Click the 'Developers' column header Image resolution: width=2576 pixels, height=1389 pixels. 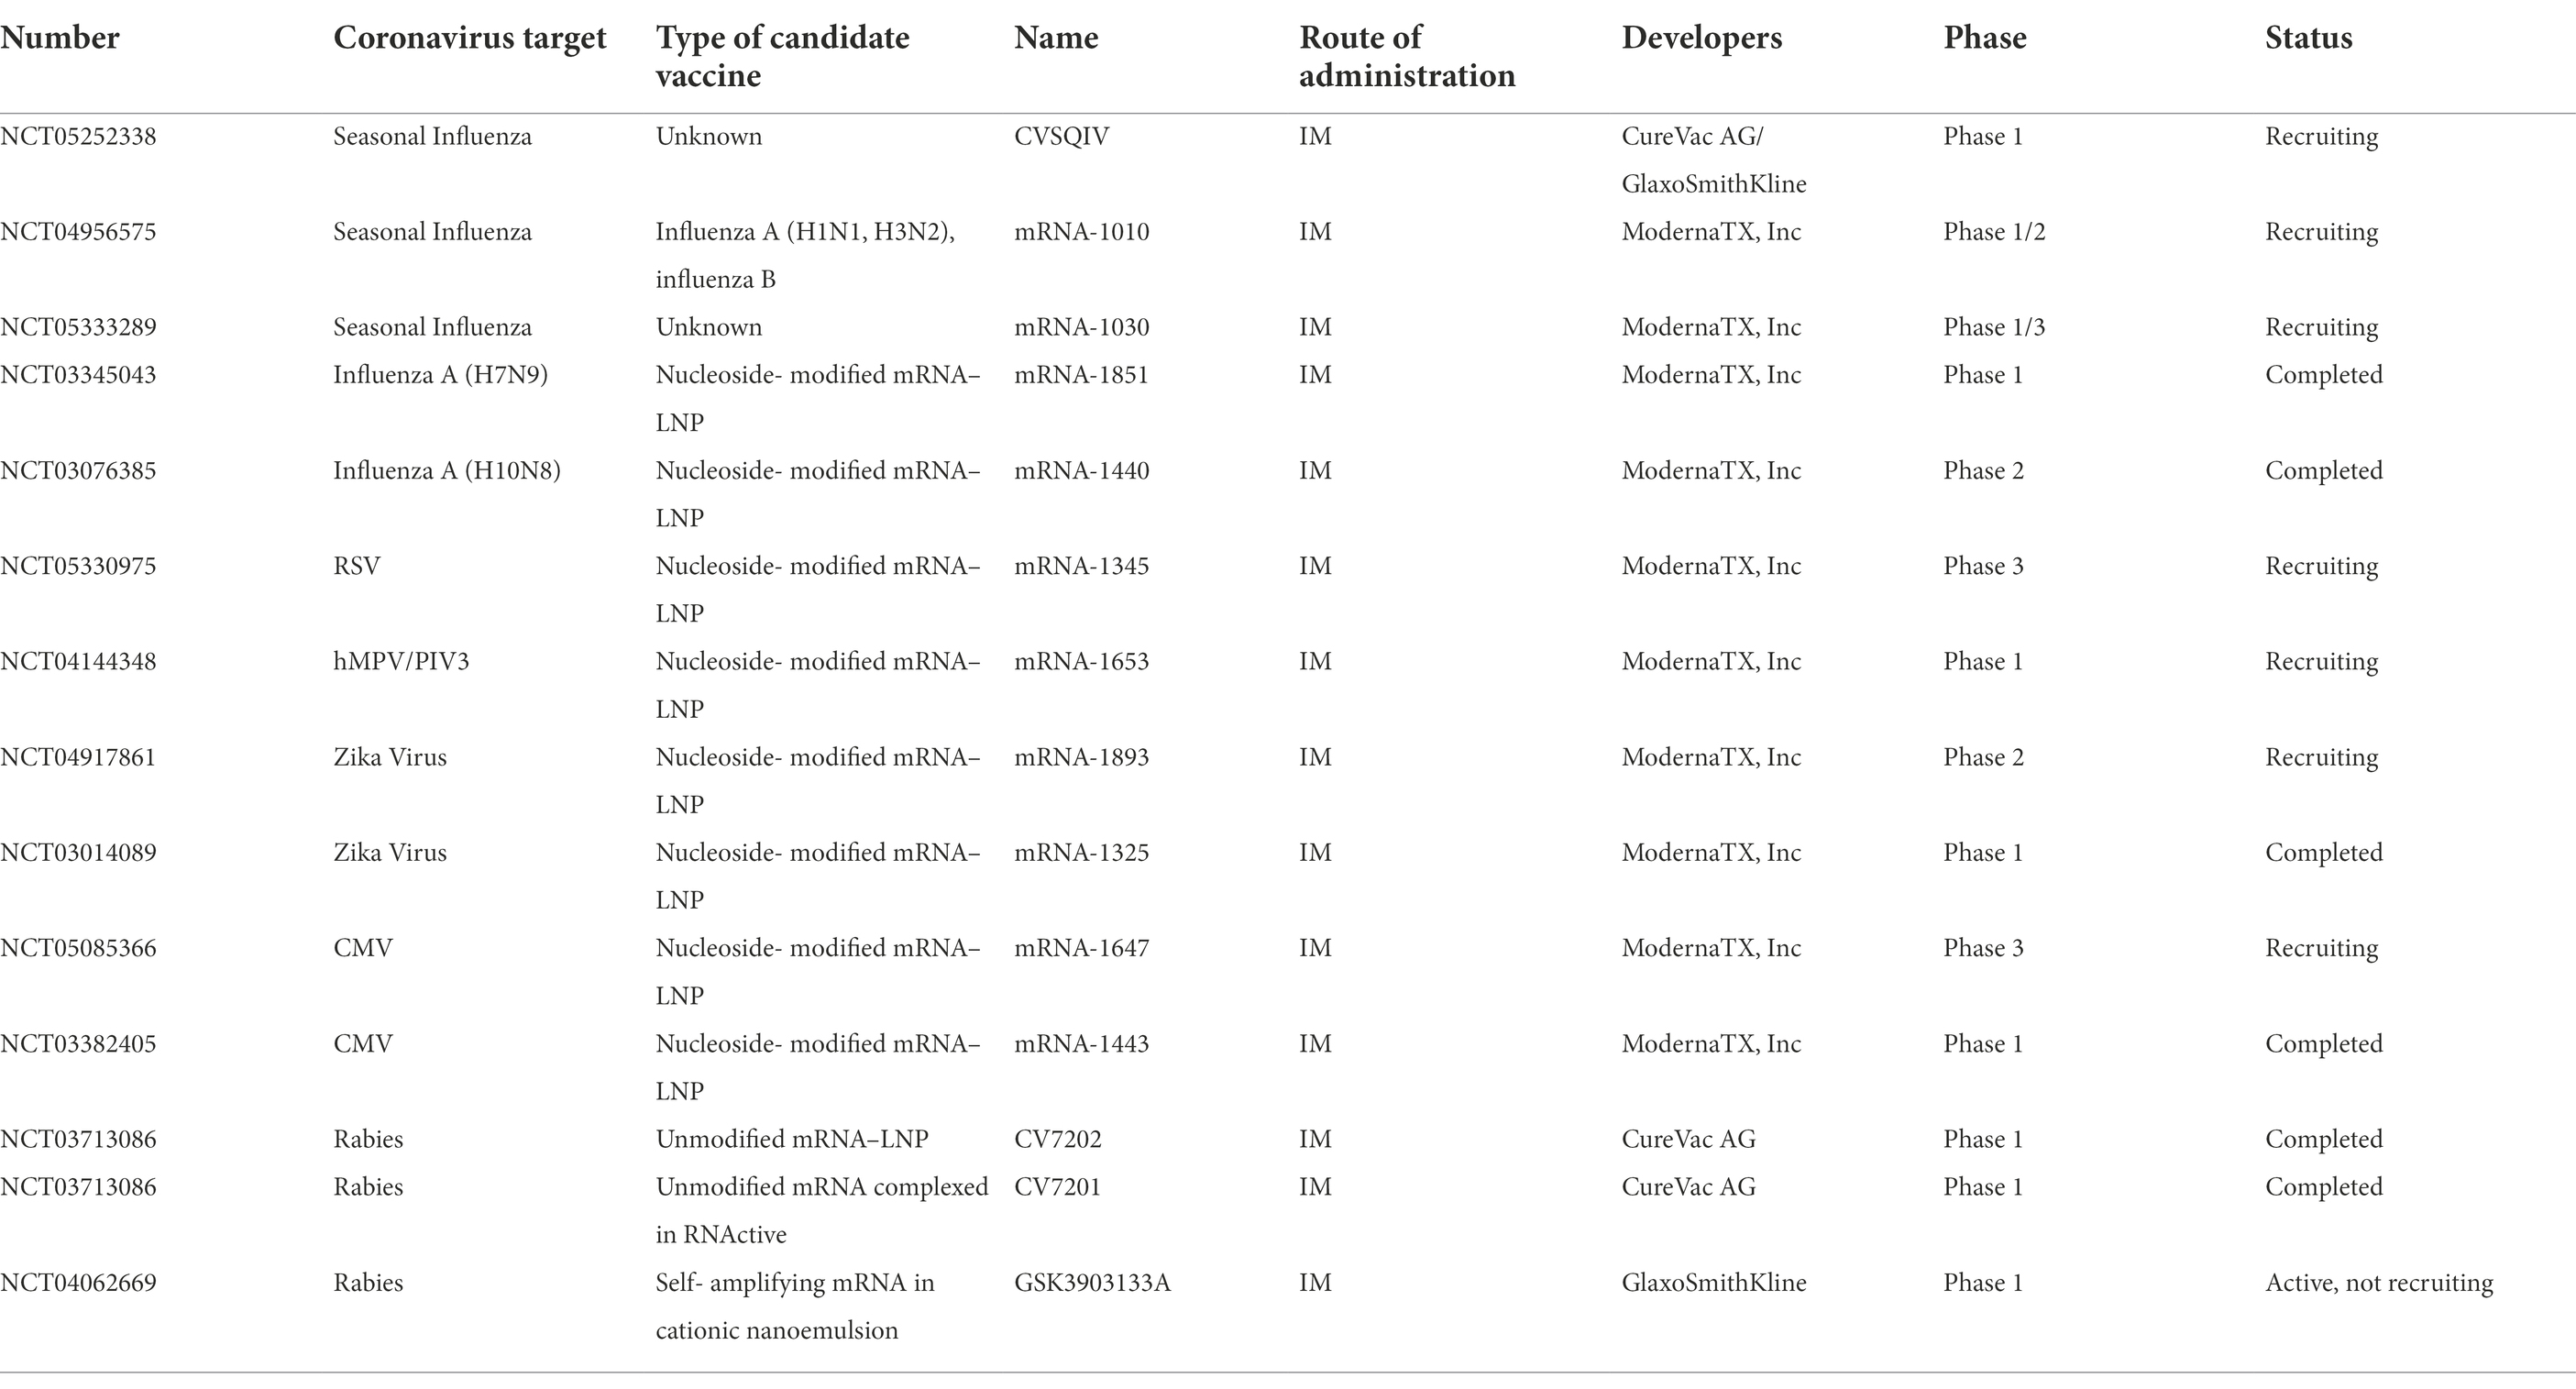point(1701,38)
